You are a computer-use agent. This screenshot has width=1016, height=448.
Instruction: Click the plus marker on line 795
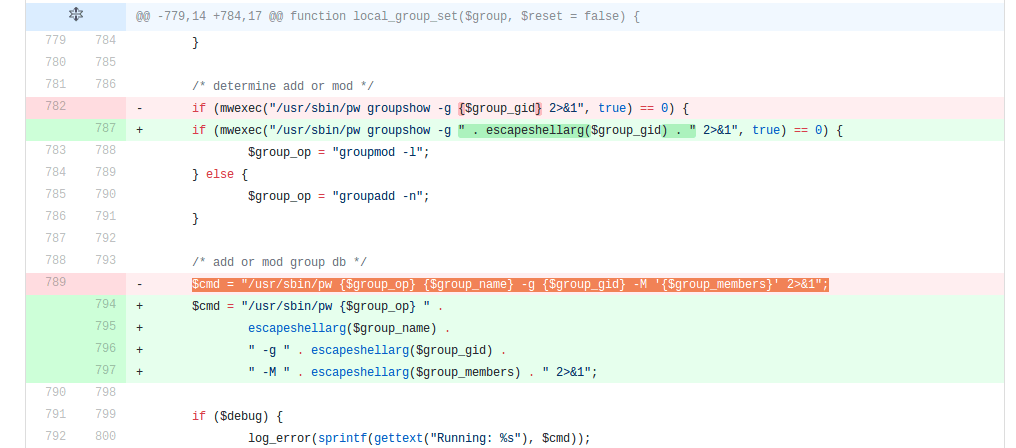coord(139,327)
